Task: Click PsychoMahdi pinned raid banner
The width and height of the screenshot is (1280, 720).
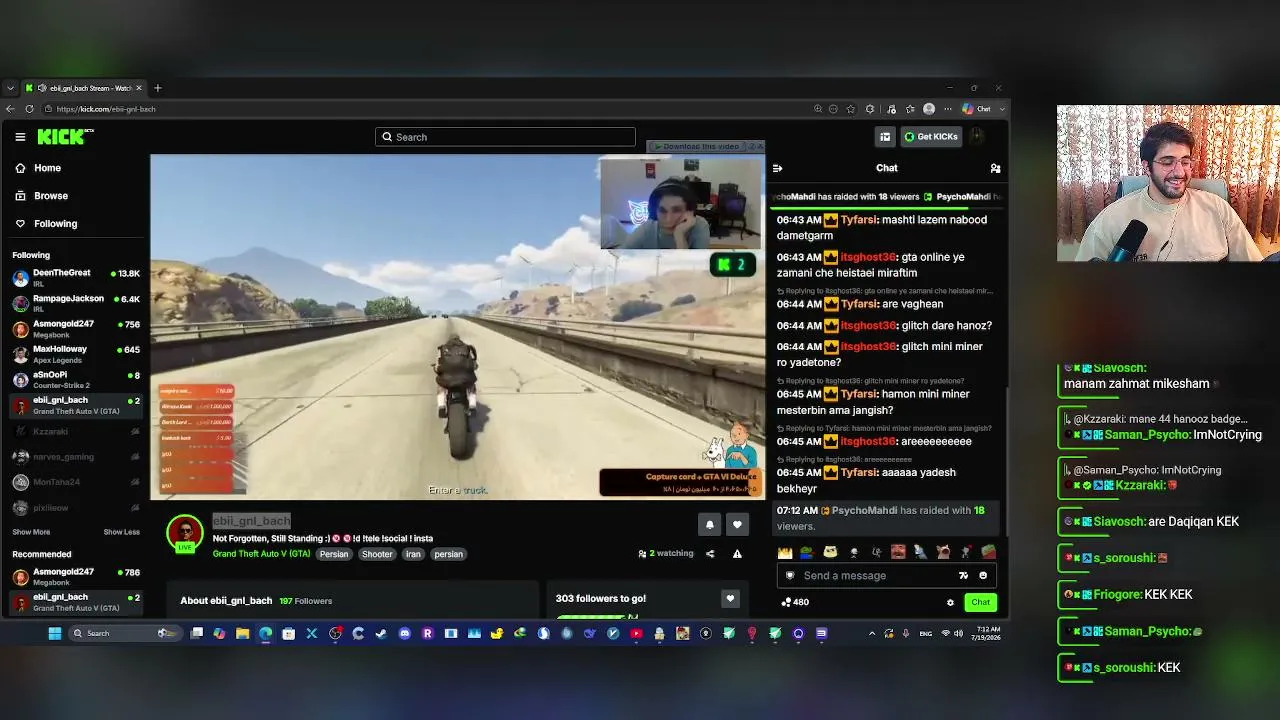Action: point(887,197)
